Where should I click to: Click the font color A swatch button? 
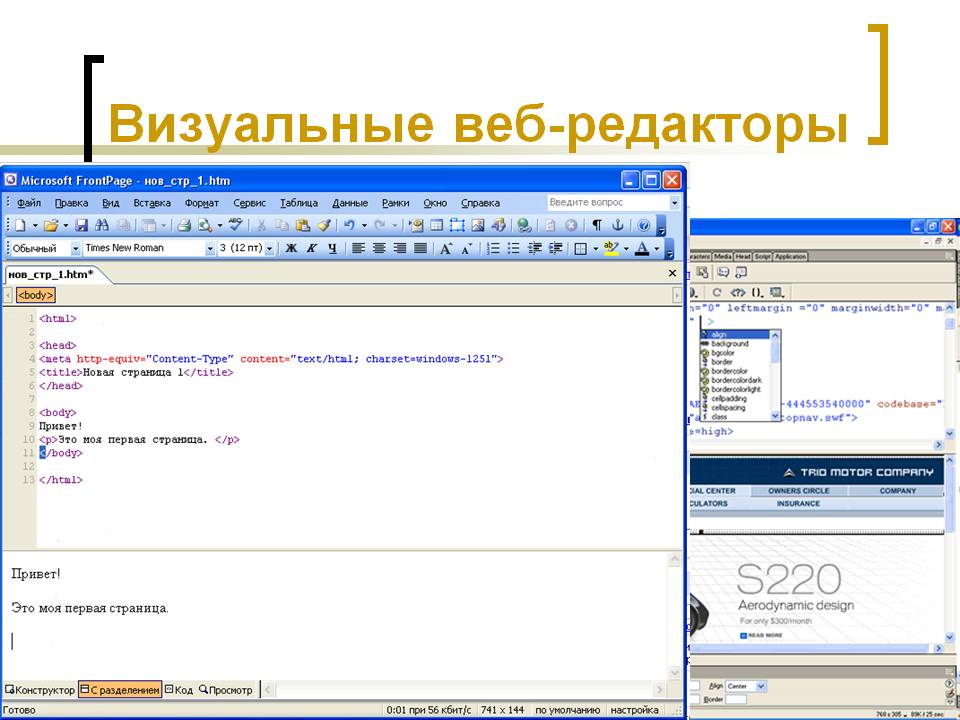[x=642, y=249]
